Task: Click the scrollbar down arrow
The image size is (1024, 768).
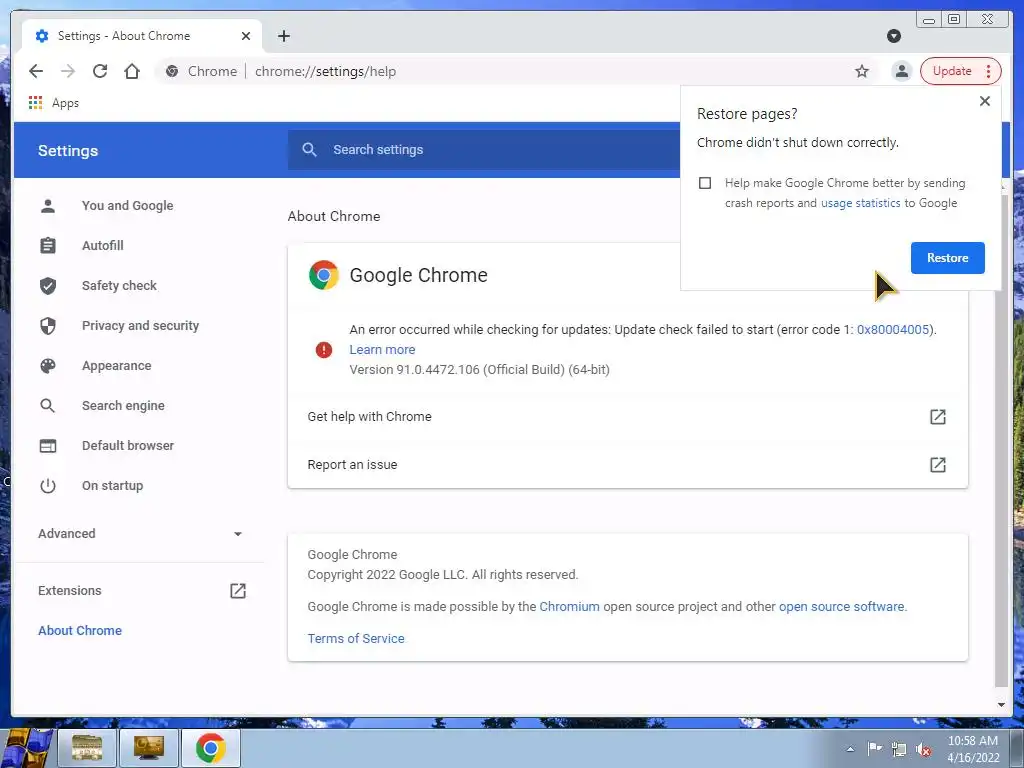Action: click(x=1000, y=705)
